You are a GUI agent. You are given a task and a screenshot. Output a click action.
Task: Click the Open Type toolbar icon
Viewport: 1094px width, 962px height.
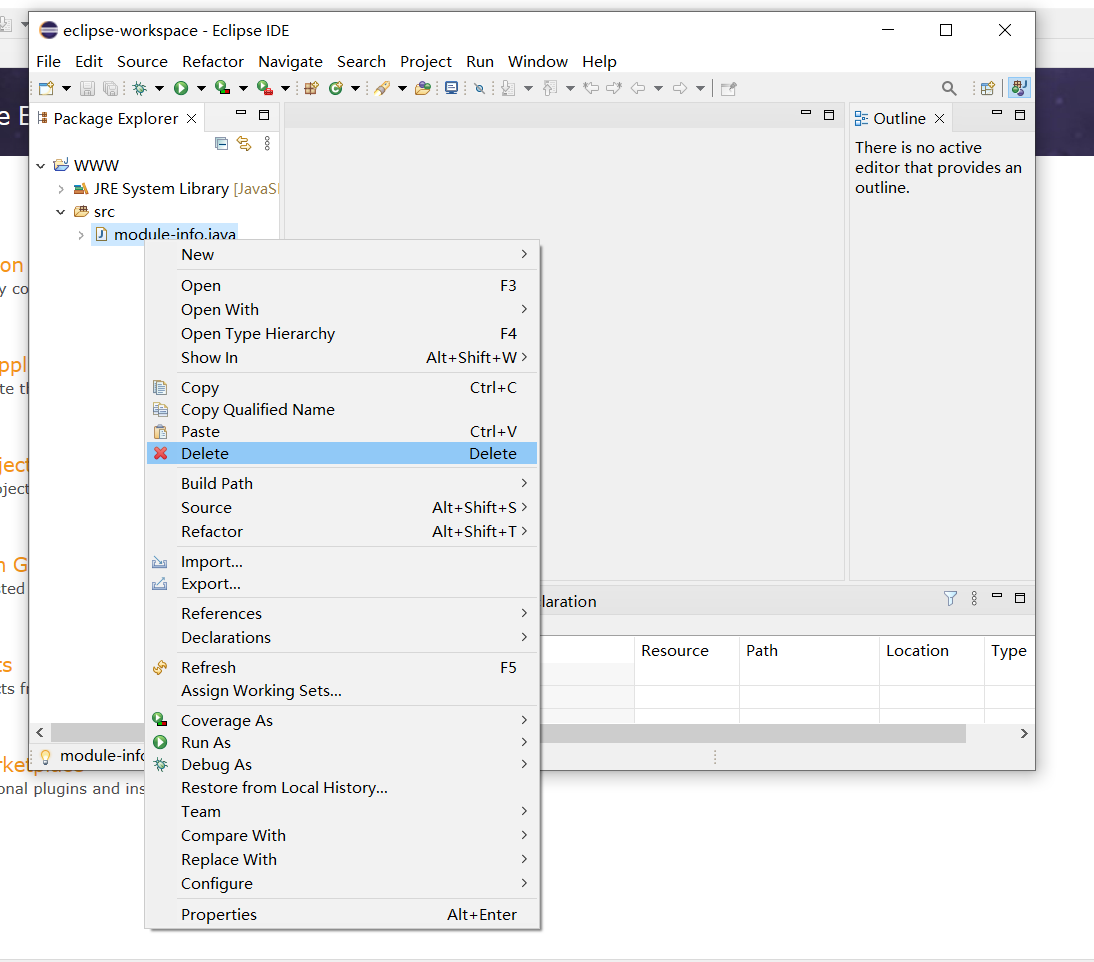pos(382,89)
